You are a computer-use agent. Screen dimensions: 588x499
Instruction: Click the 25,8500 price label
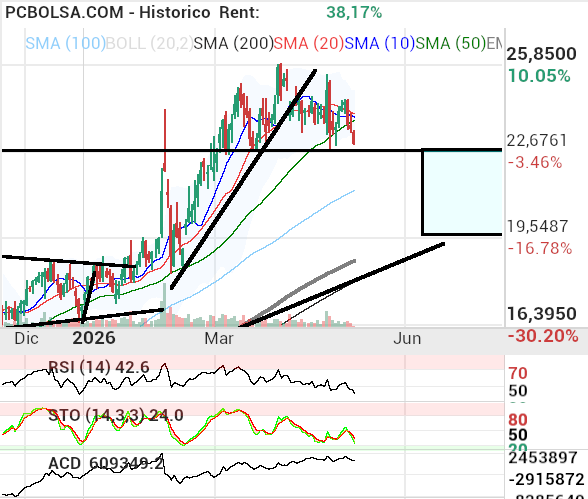click(x=541, y=54)
